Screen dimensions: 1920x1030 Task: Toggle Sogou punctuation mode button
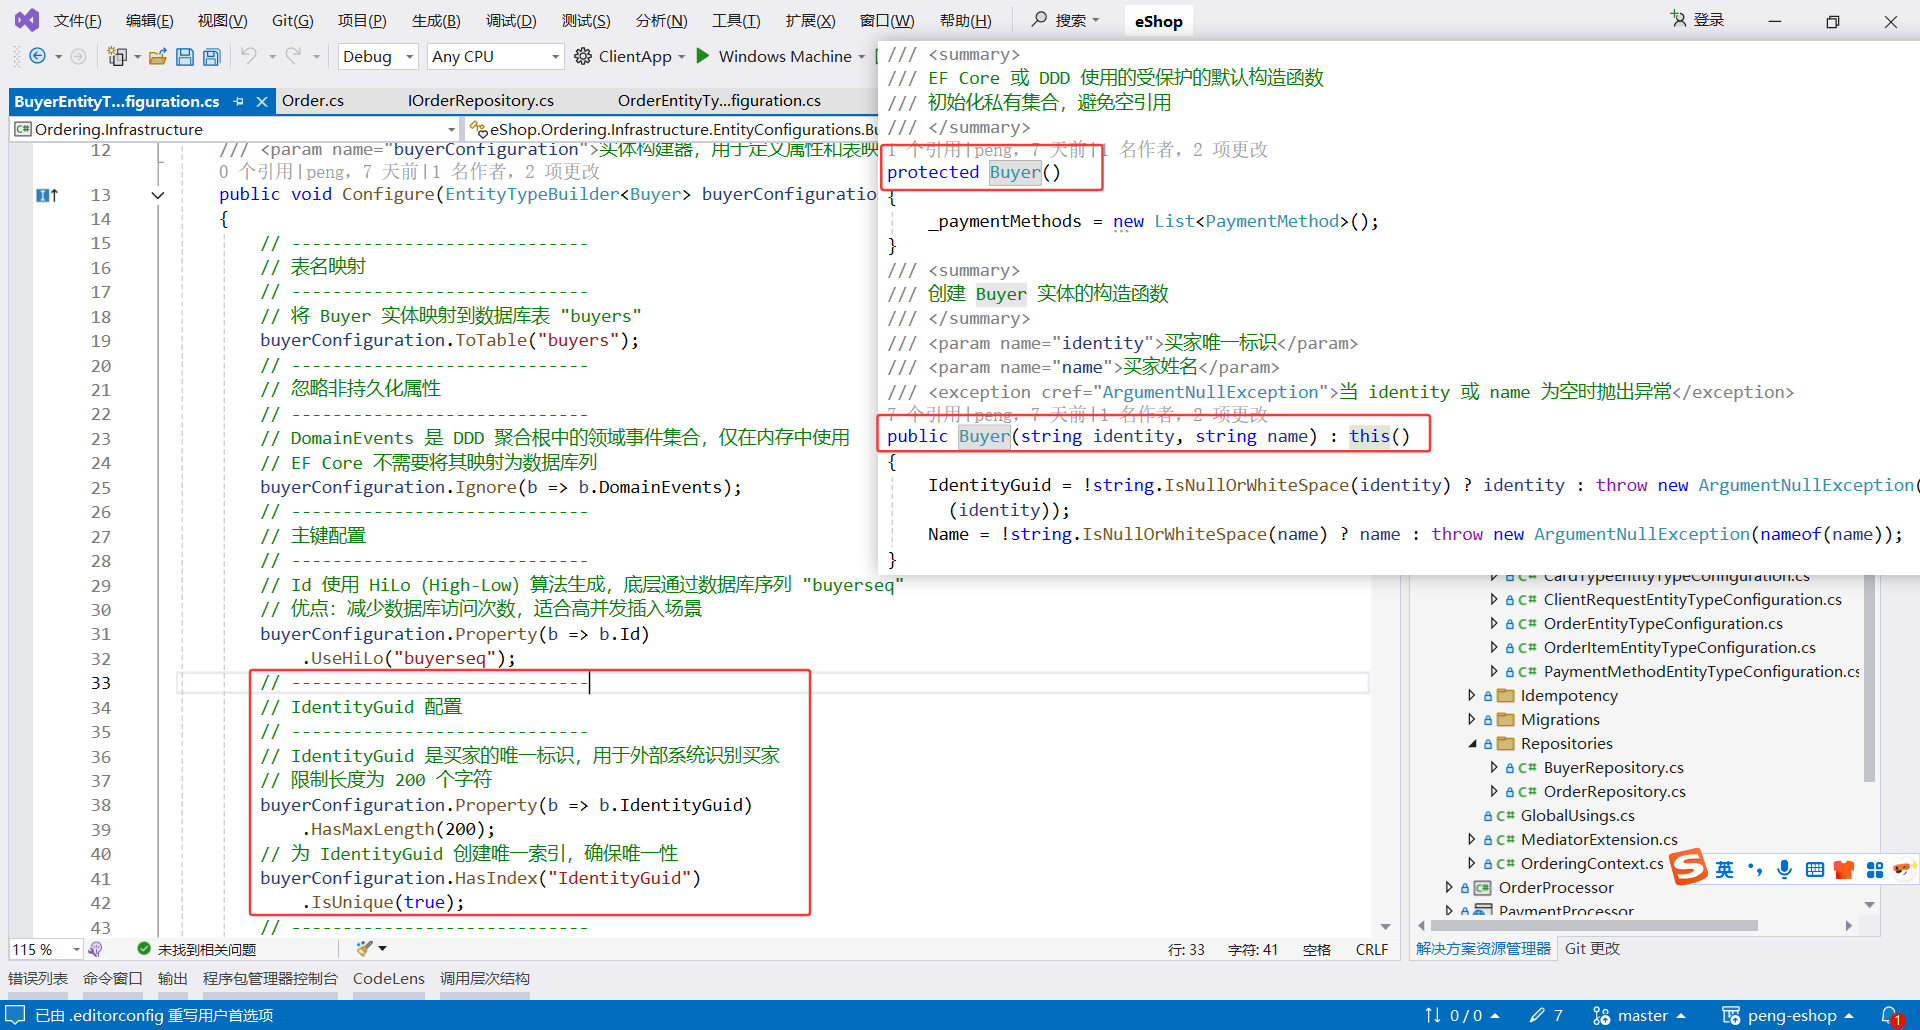(x=1755, y=869)
